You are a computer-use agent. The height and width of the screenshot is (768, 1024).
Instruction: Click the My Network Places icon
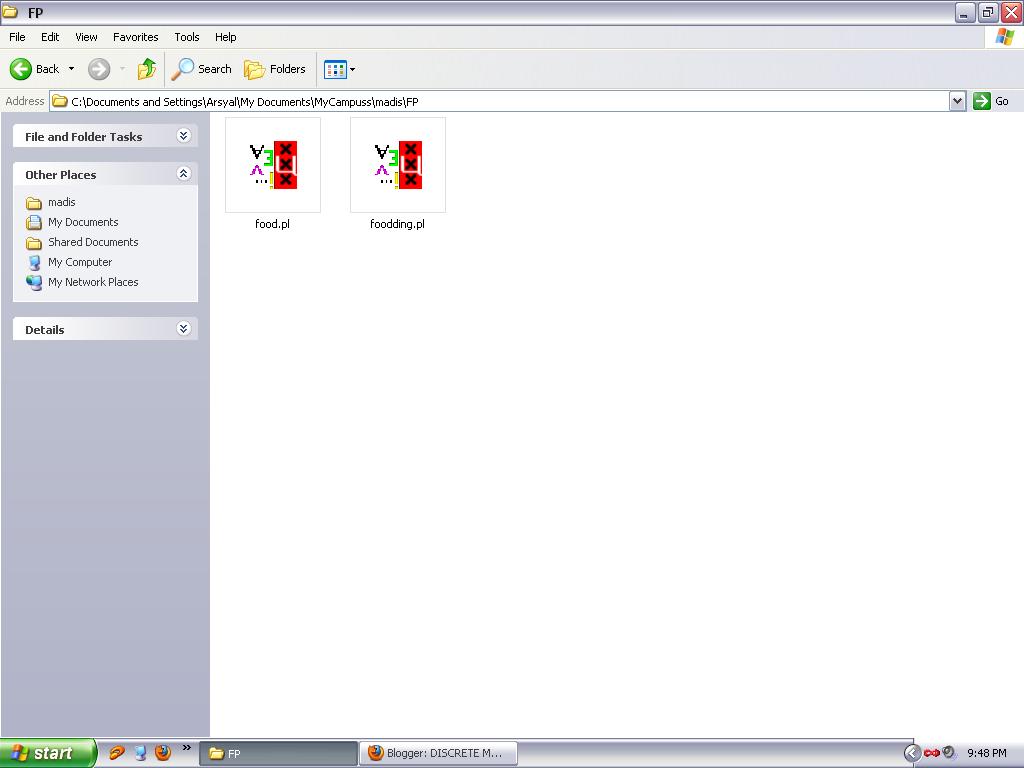34,282
